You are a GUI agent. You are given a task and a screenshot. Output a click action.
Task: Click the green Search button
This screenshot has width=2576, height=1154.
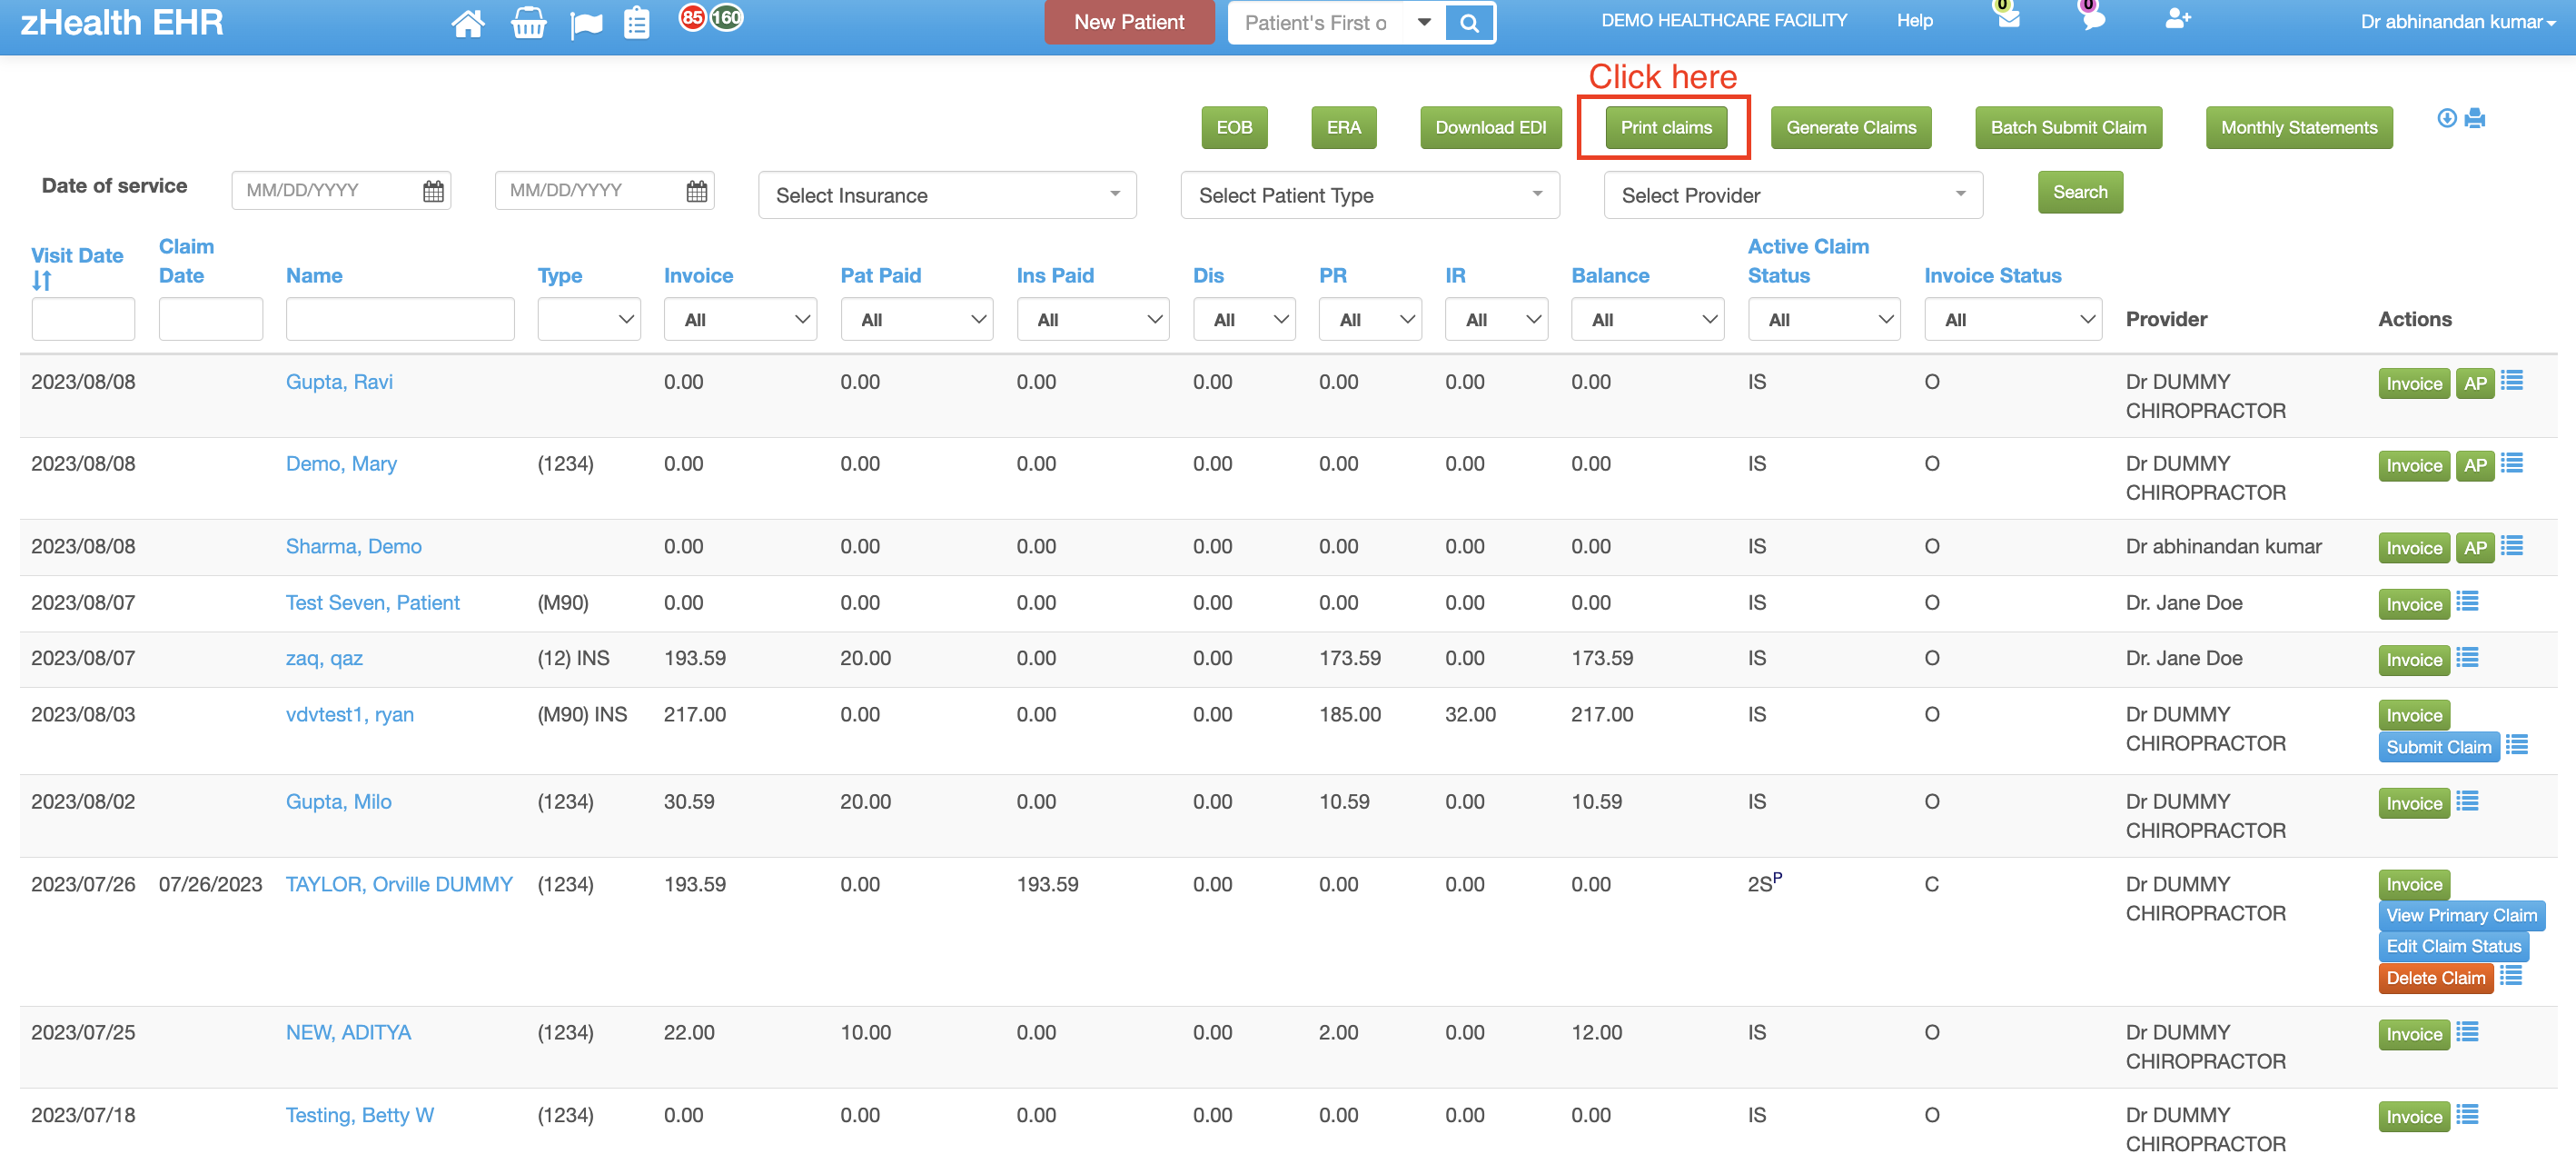click(2080, 192)
